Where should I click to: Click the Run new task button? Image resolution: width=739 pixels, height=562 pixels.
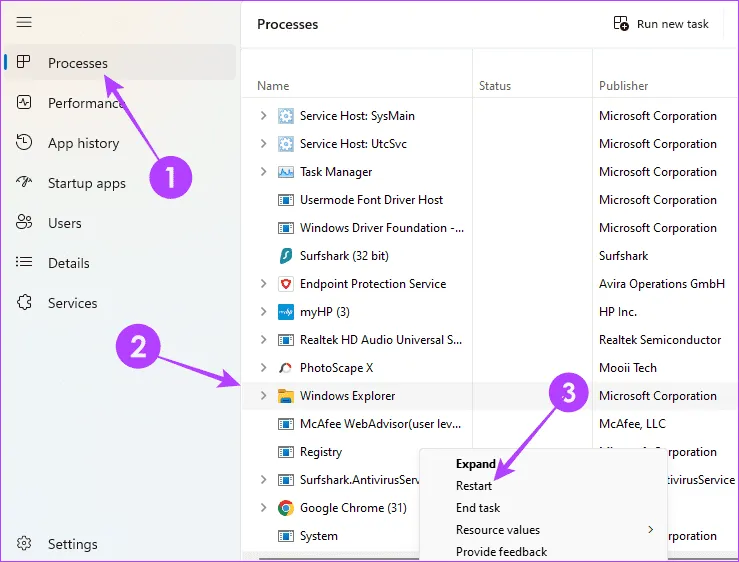tap(661, 24)
